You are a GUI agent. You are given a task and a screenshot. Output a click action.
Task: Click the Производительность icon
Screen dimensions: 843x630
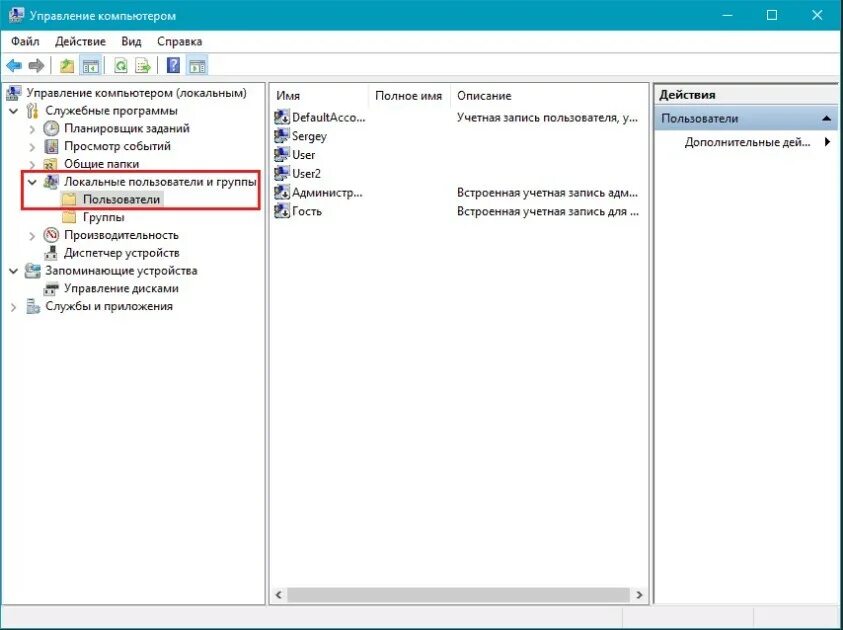51,235
